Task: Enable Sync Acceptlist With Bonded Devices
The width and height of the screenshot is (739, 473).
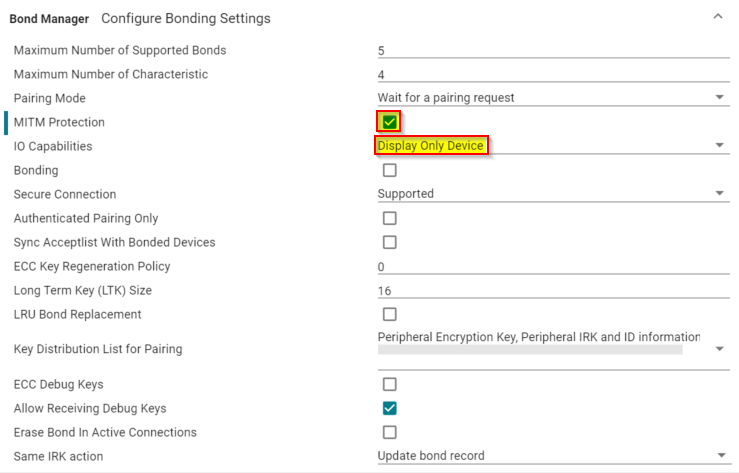Action: (390, 242)
